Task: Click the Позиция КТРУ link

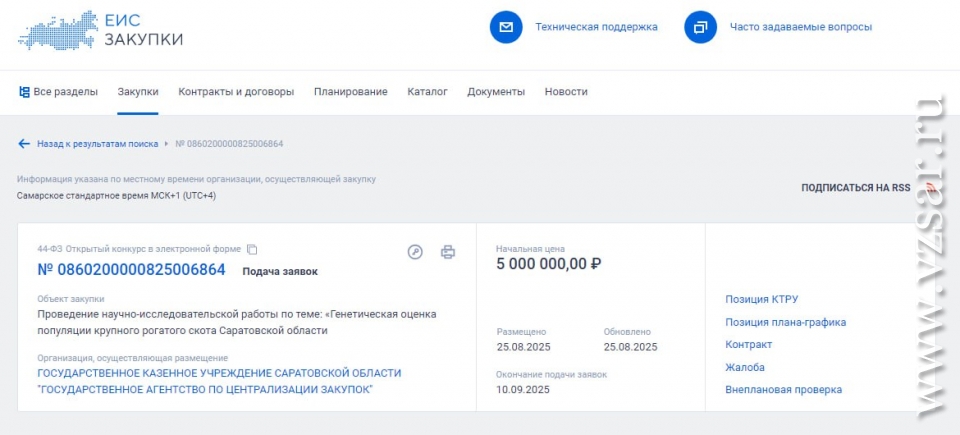Action: pyautogui.click(x=762, y=300)
